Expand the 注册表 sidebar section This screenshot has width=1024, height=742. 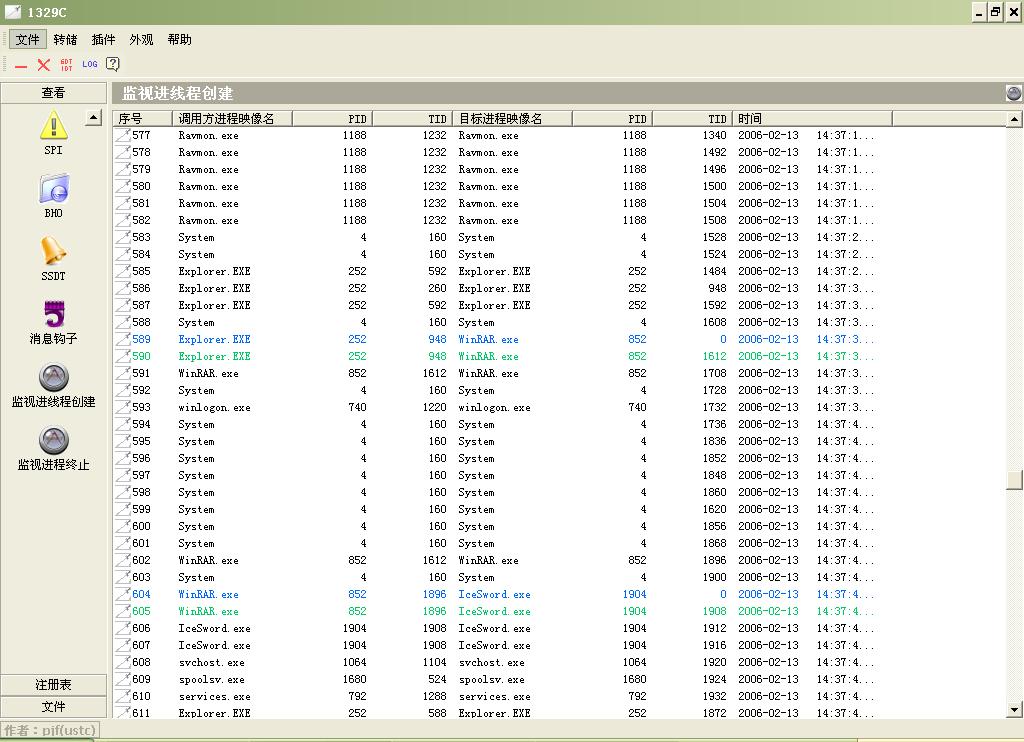53,685
